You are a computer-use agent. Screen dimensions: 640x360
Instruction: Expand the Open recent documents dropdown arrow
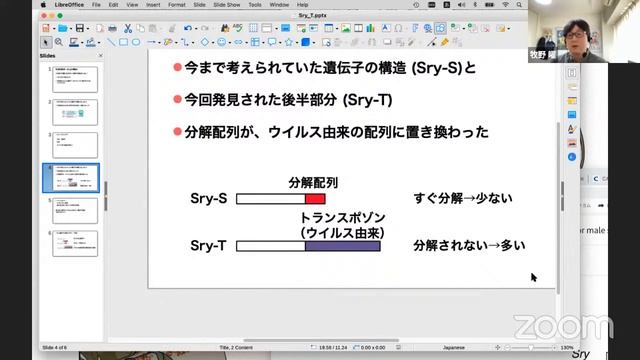(x=70, y=29)
